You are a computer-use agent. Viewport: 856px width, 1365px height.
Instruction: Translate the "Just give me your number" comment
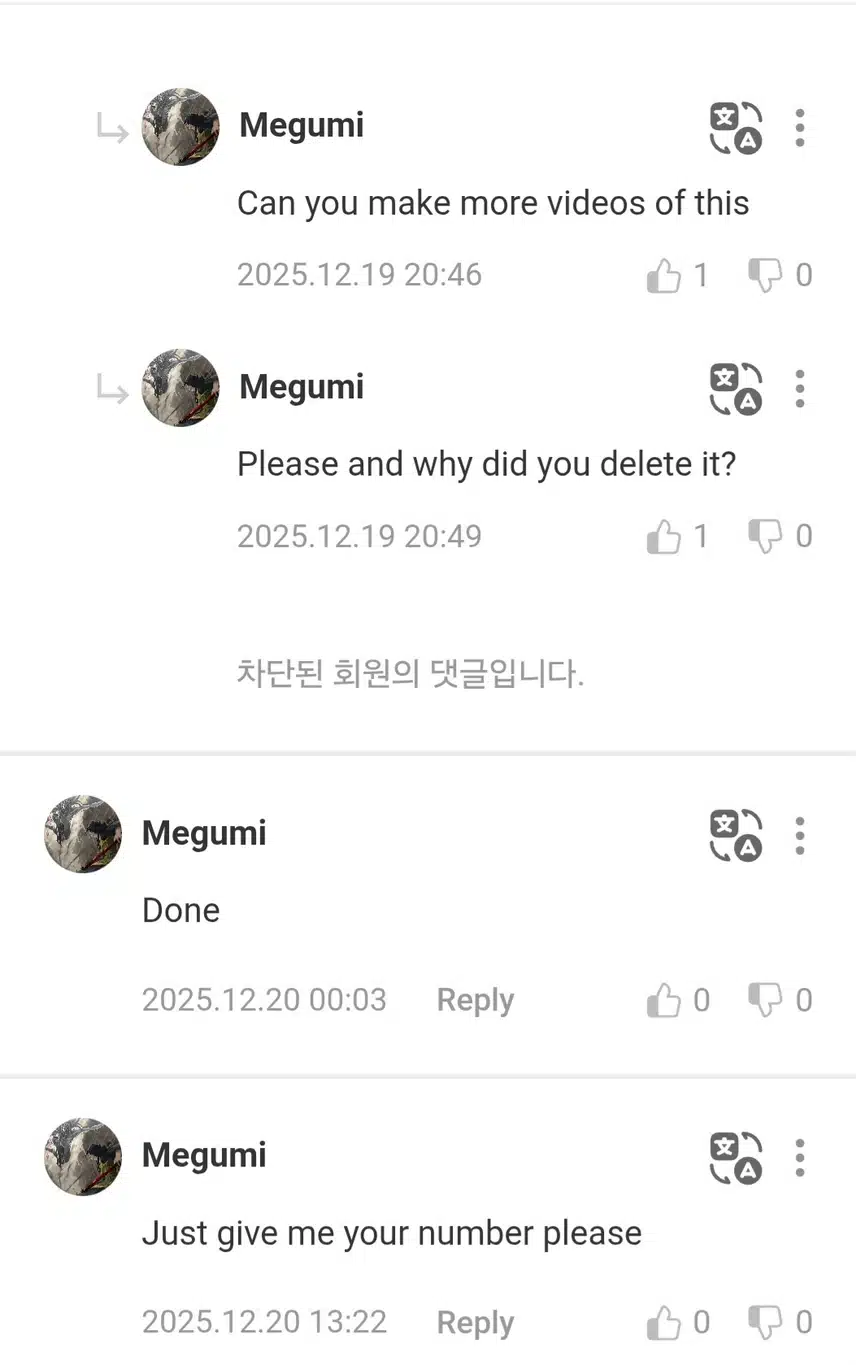pos(736,1158)
